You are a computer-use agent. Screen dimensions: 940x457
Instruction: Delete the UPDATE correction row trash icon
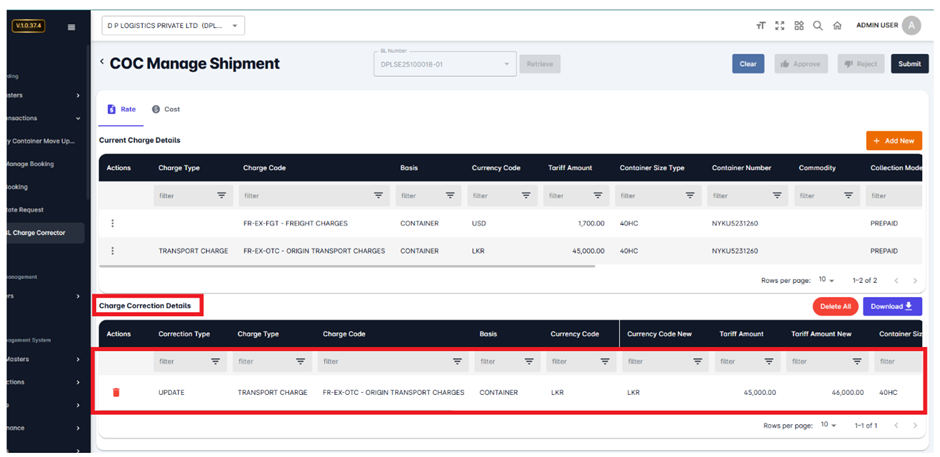115,392
